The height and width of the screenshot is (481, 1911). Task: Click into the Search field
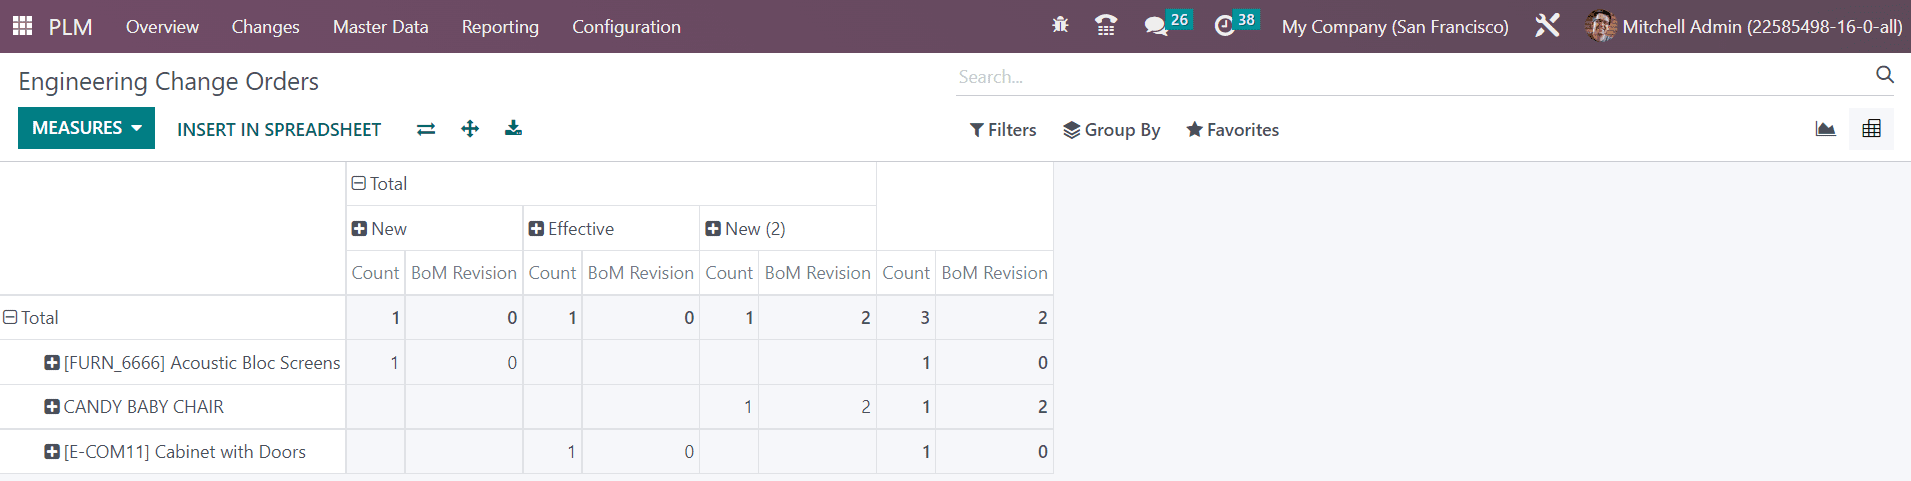pyautogui.click(x=1412, y=77)
